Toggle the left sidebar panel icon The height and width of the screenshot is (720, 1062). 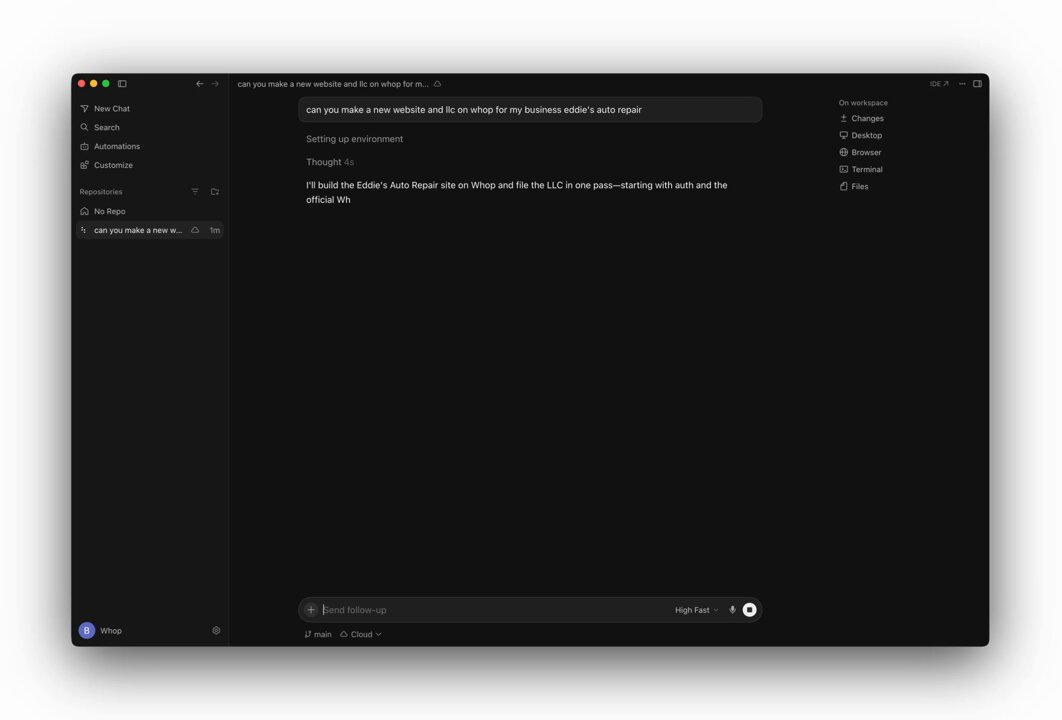pyautogui.click(x=122, y=84)
